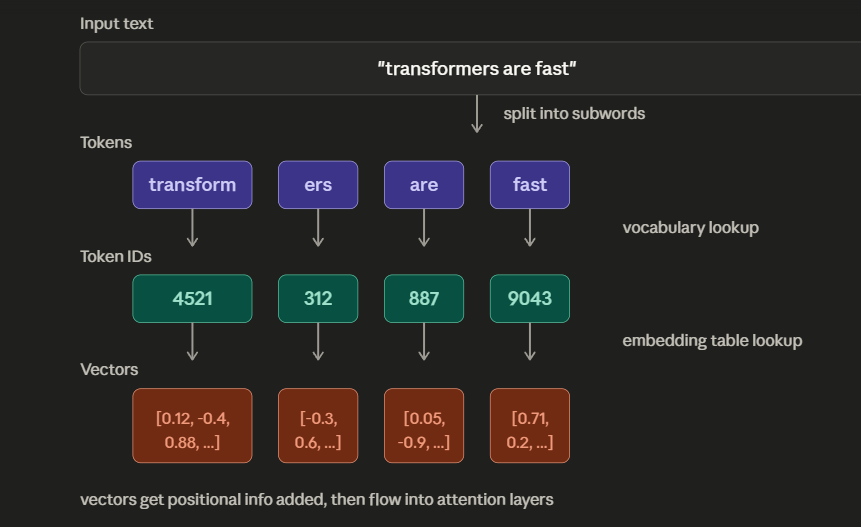This screenshot has width=861, height=527.
Task: Click the caption about positional info and attention layers
Action: click(x=317, y=500)
